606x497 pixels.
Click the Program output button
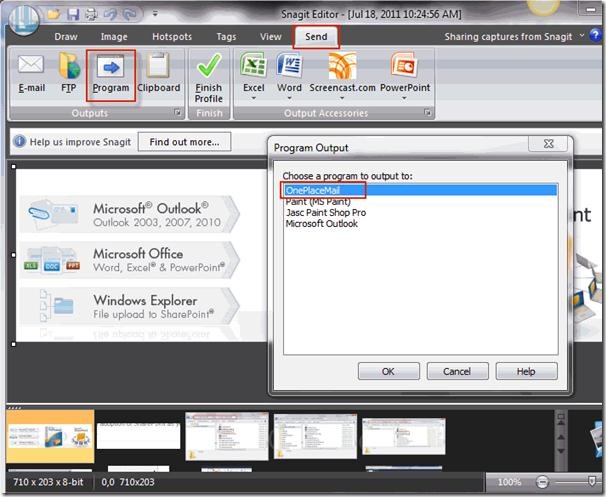point(111,74)
